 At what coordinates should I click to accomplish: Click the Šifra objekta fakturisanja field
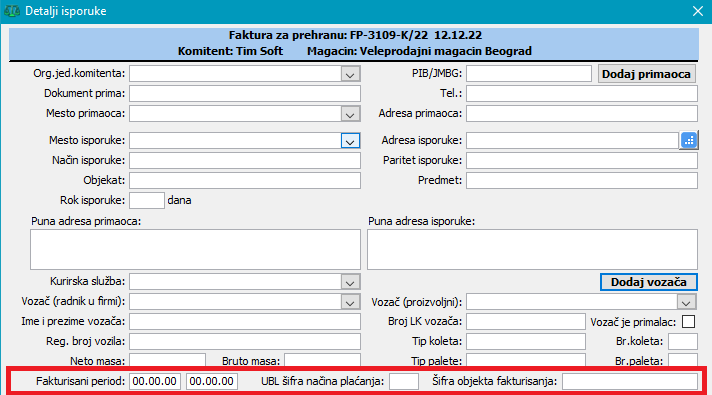pyautogui.click(x=630, y=381)
